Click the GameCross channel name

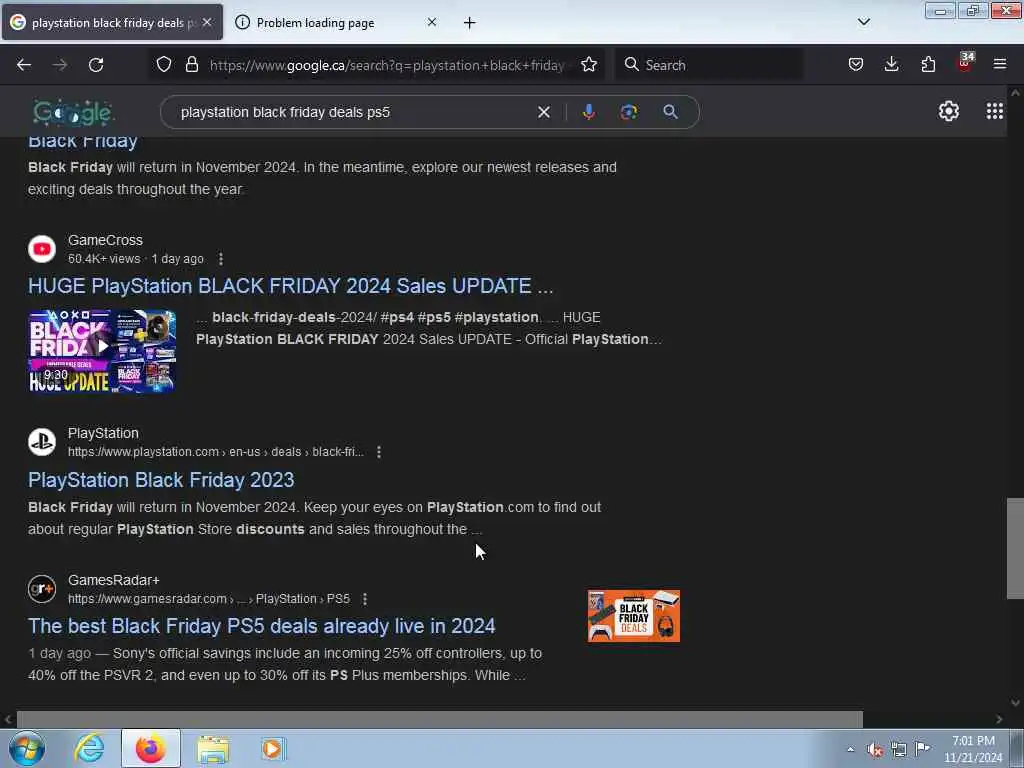[105, 240]
